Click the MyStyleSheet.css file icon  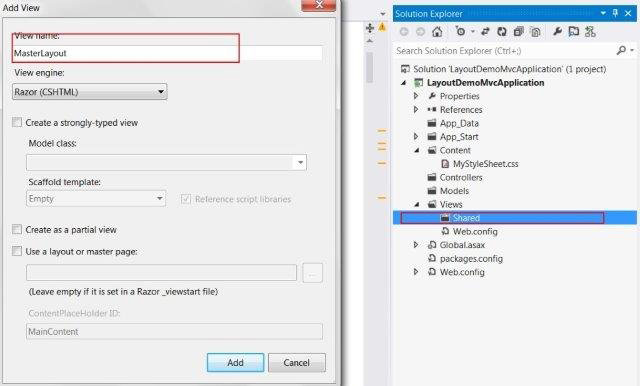[445, 164]
